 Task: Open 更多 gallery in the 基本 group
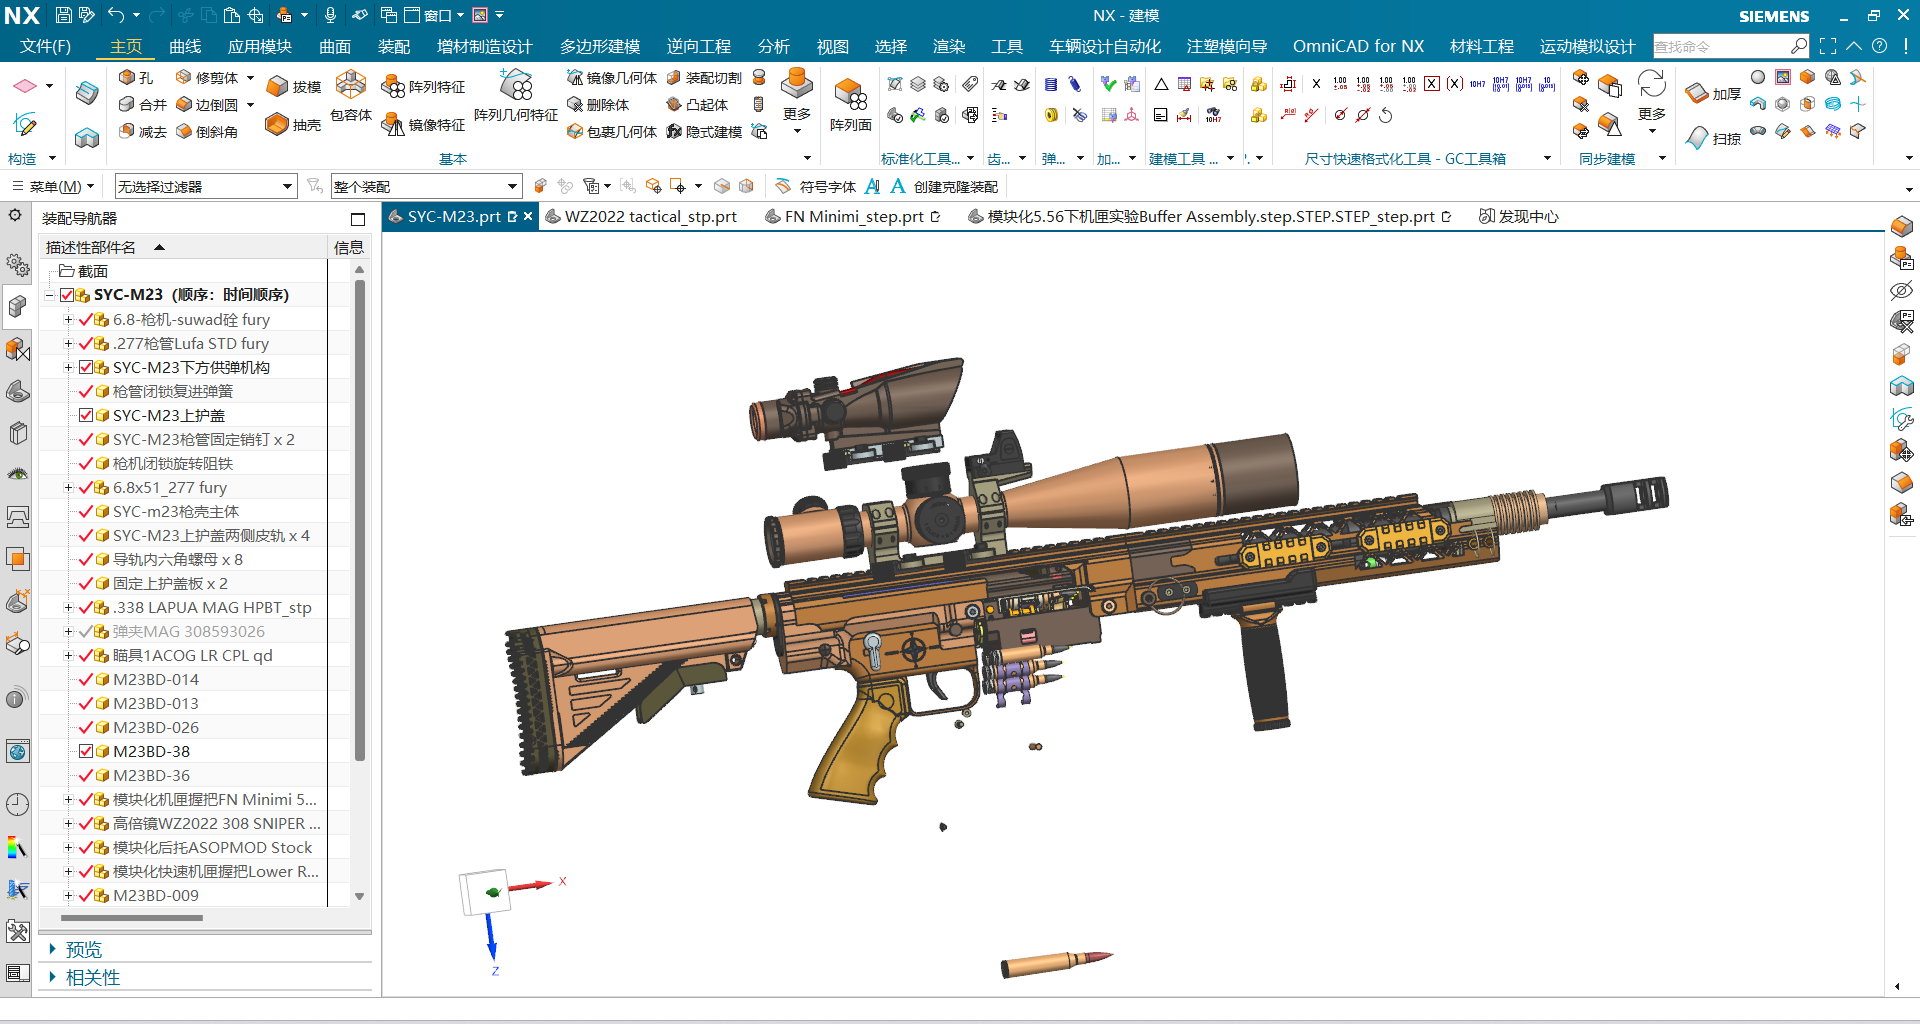[797, 99]
